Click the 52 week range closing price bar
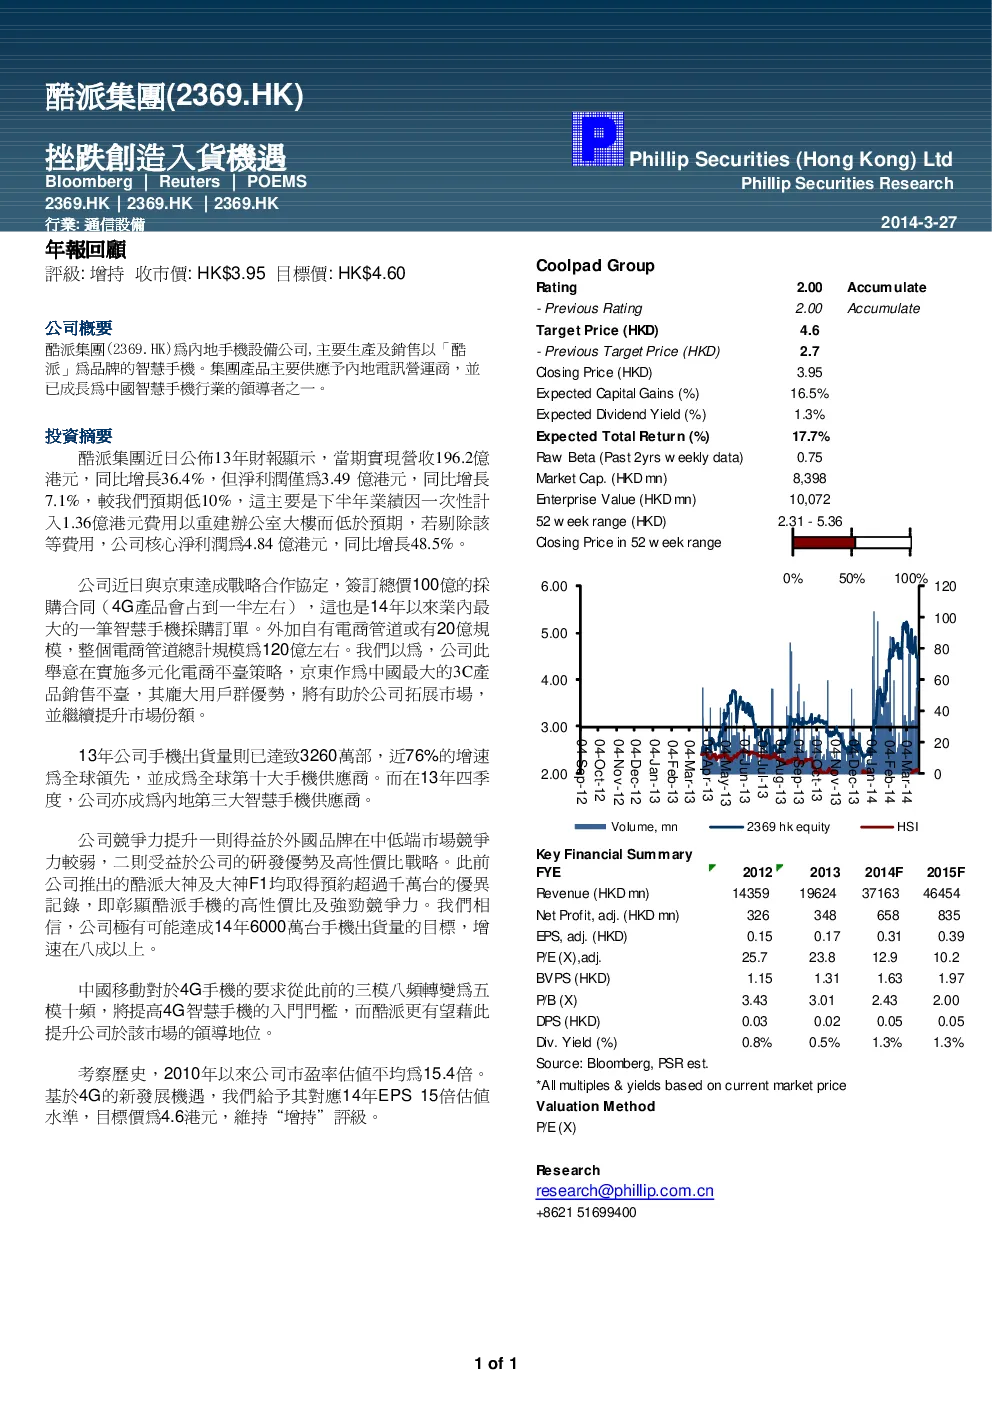The image size is (992, 1403). [x=851, y=543]
